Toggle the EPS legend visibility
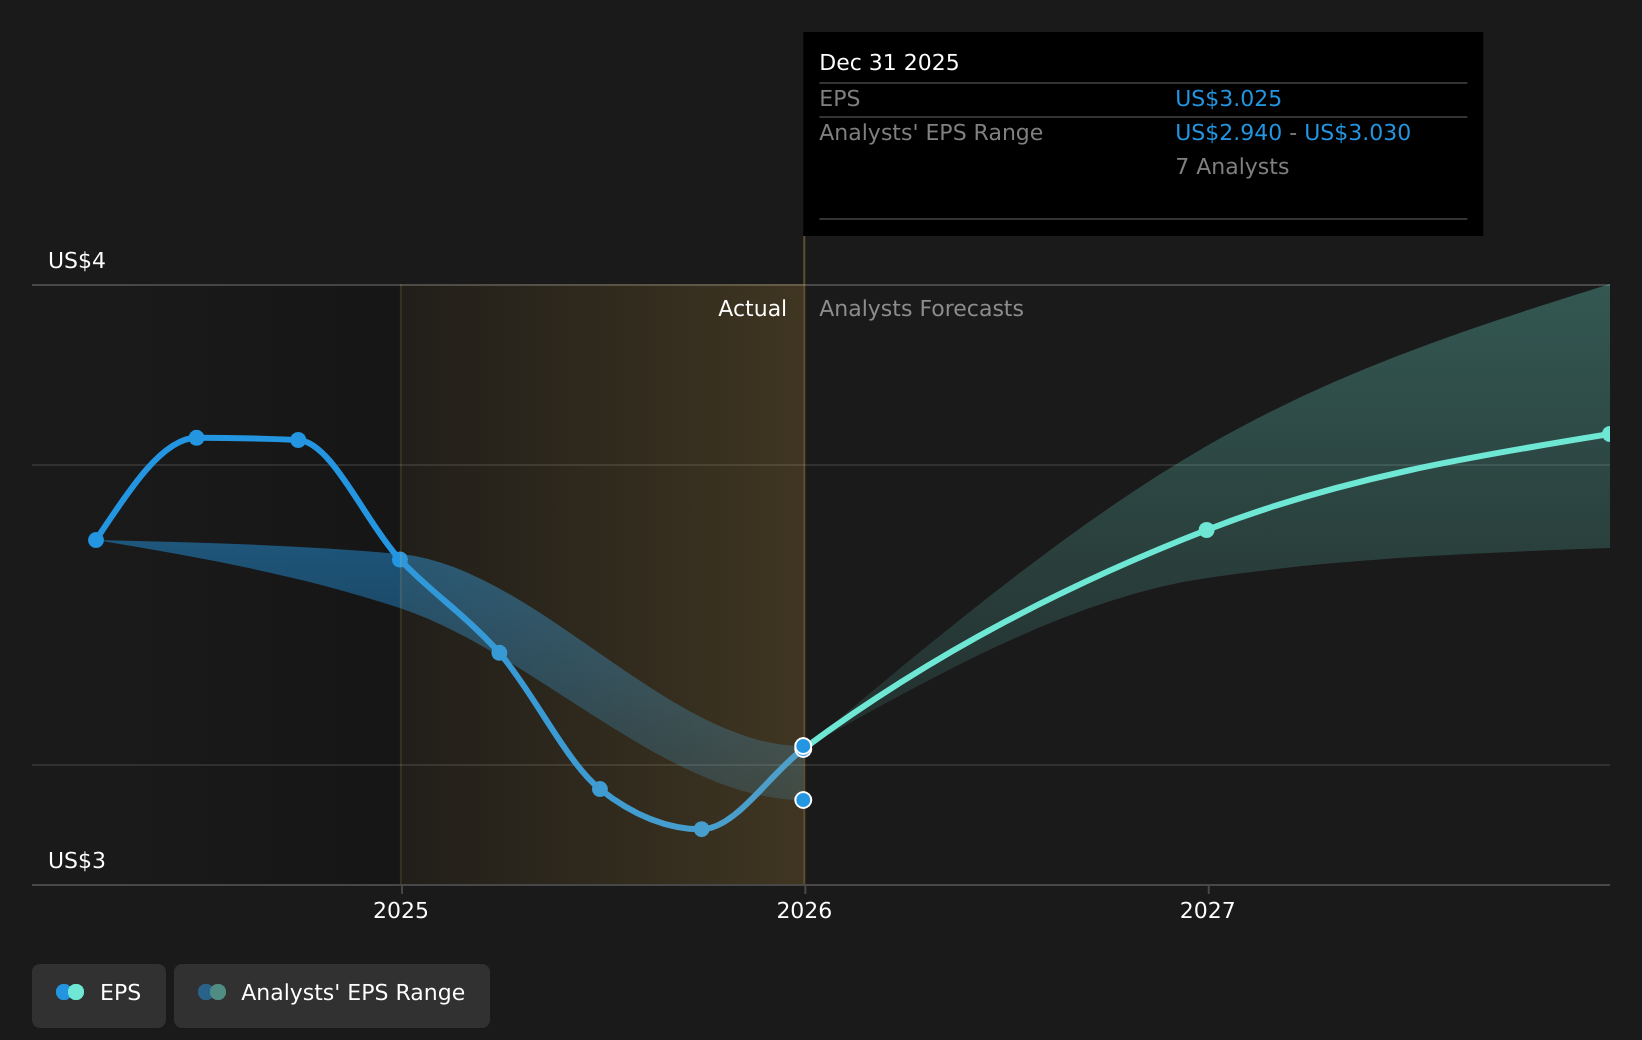1642x1040 pixels. pos(98,992)
